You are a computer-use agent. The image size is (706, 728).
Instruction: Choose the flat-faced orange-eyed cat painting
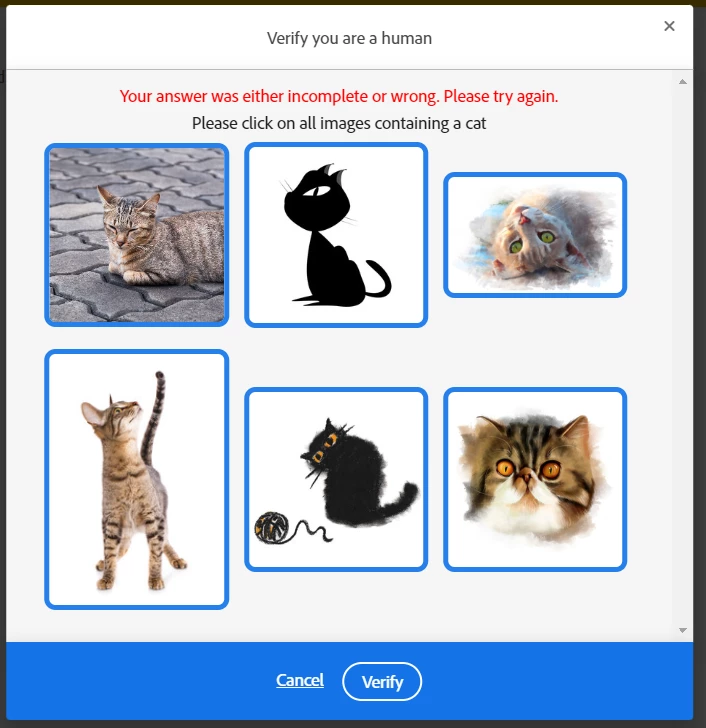click(535, 479)
